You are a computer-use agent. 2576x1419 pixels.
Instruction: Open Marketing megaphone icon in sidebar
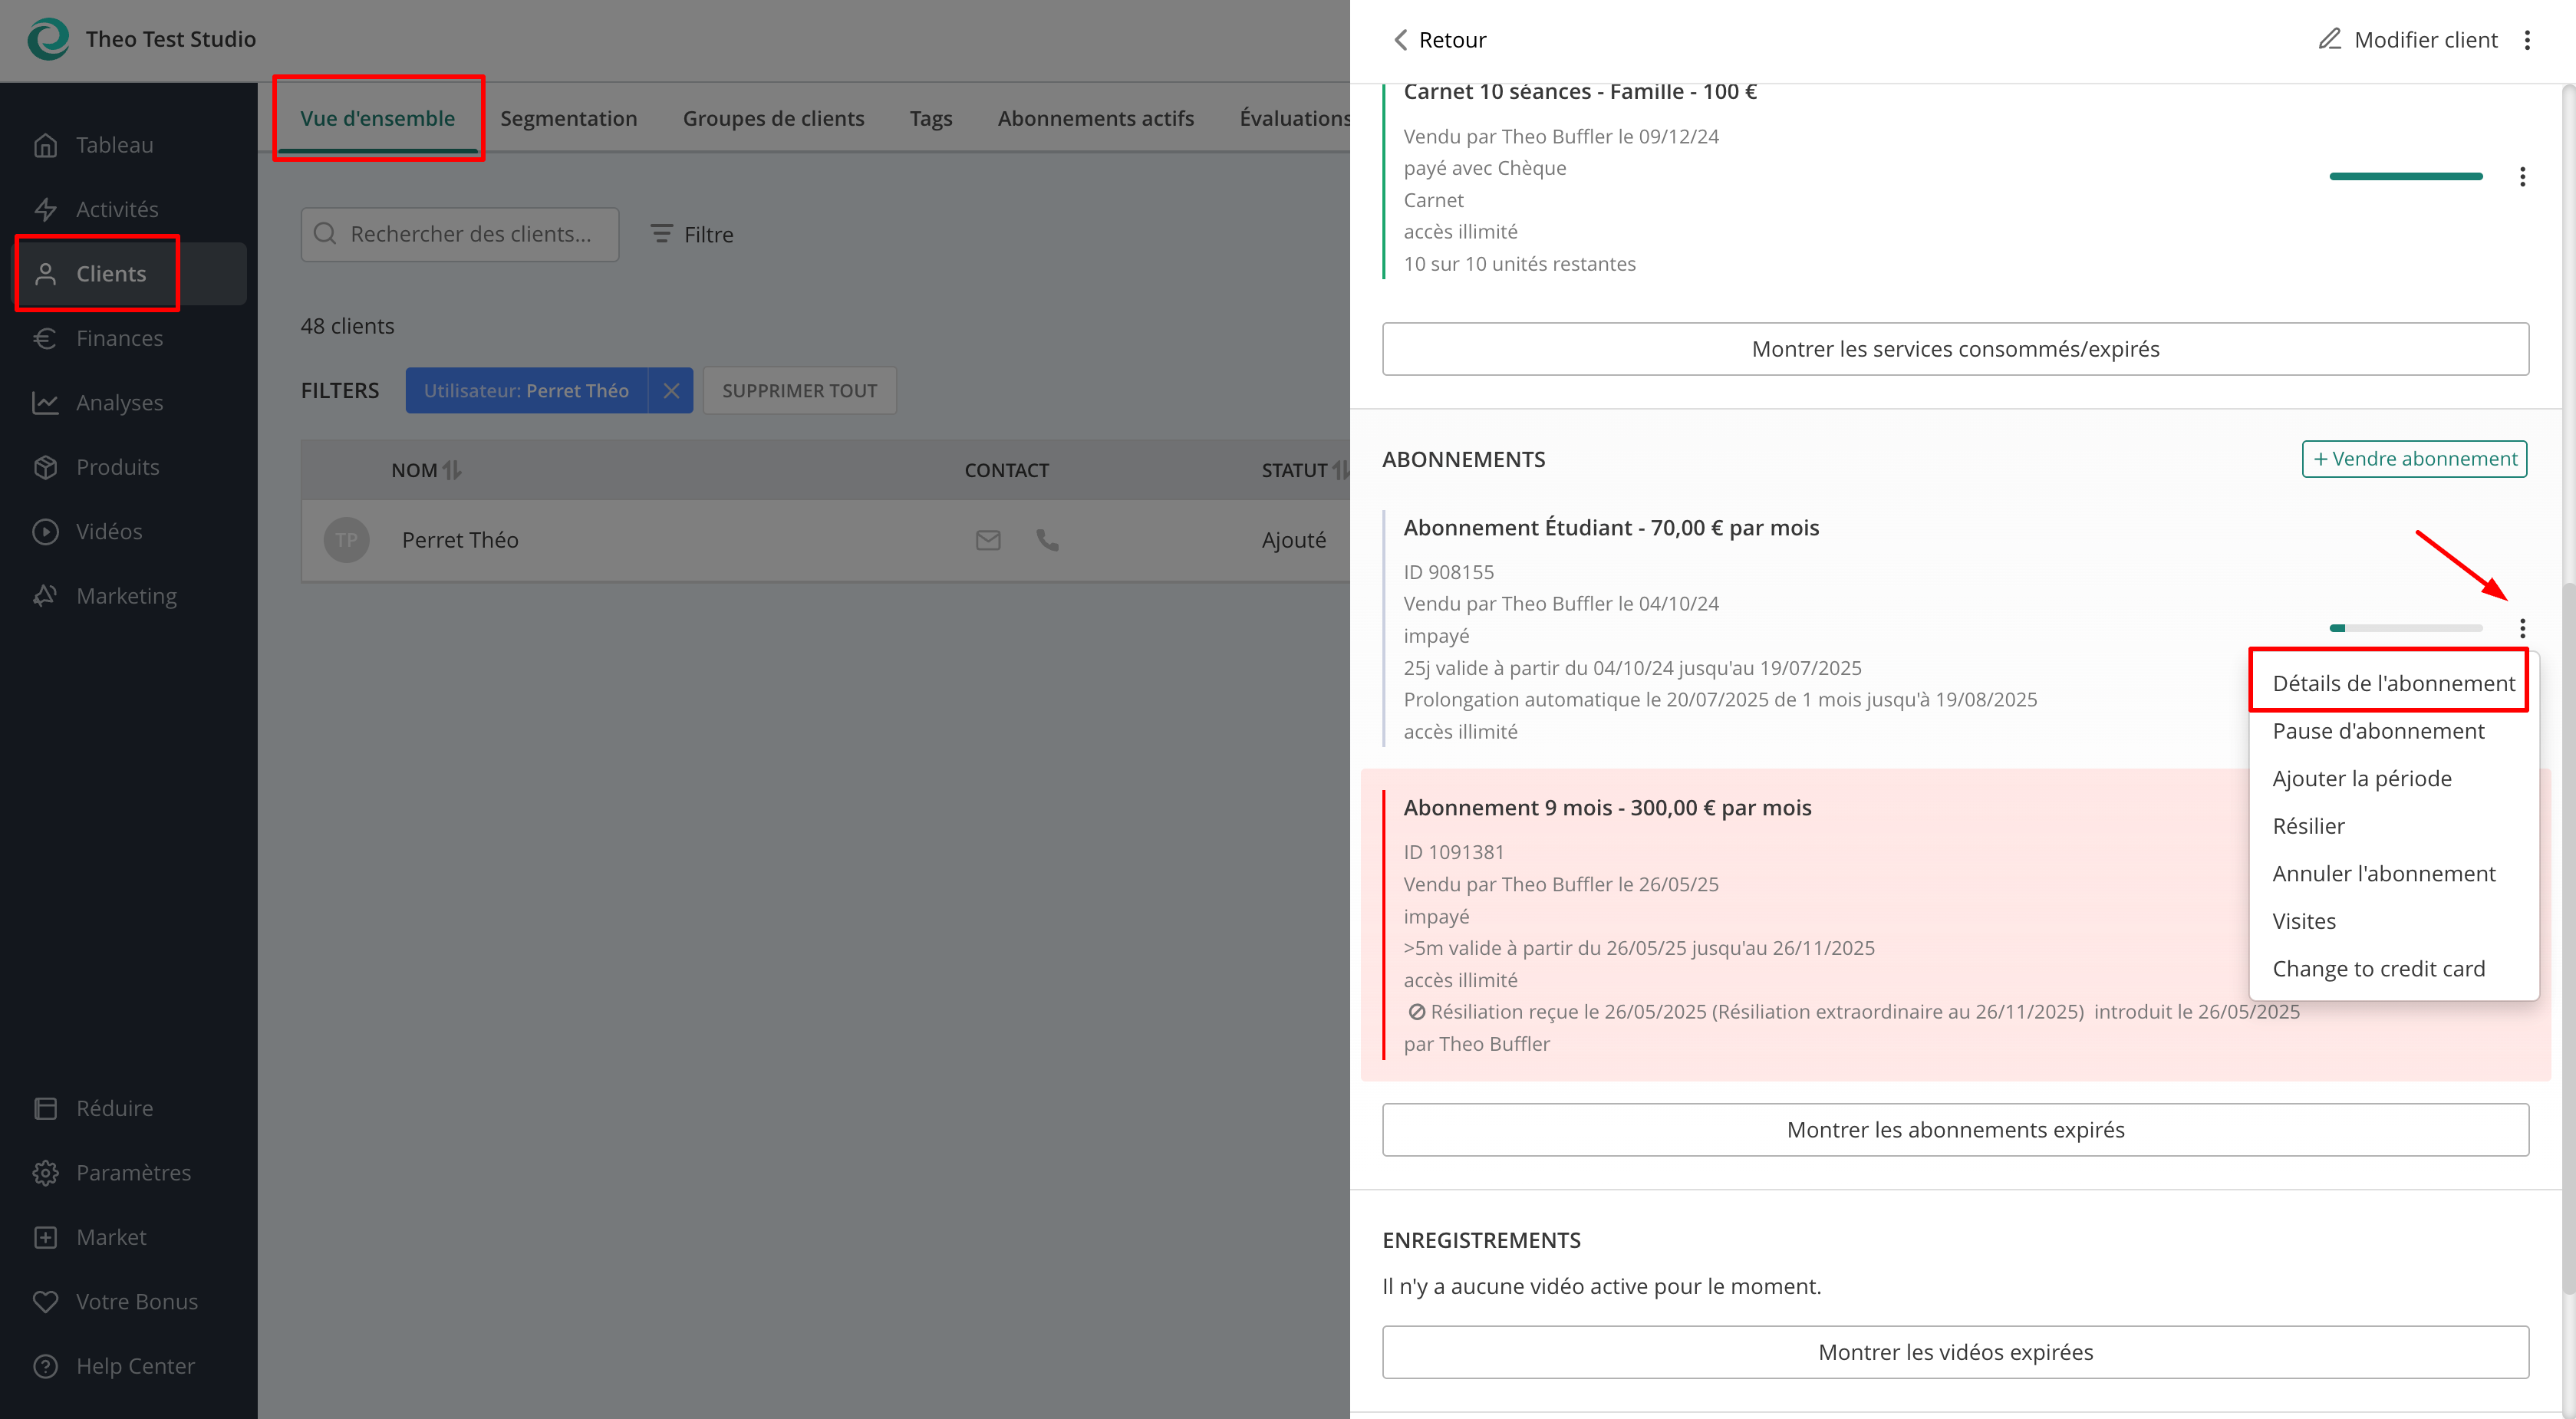45,596
